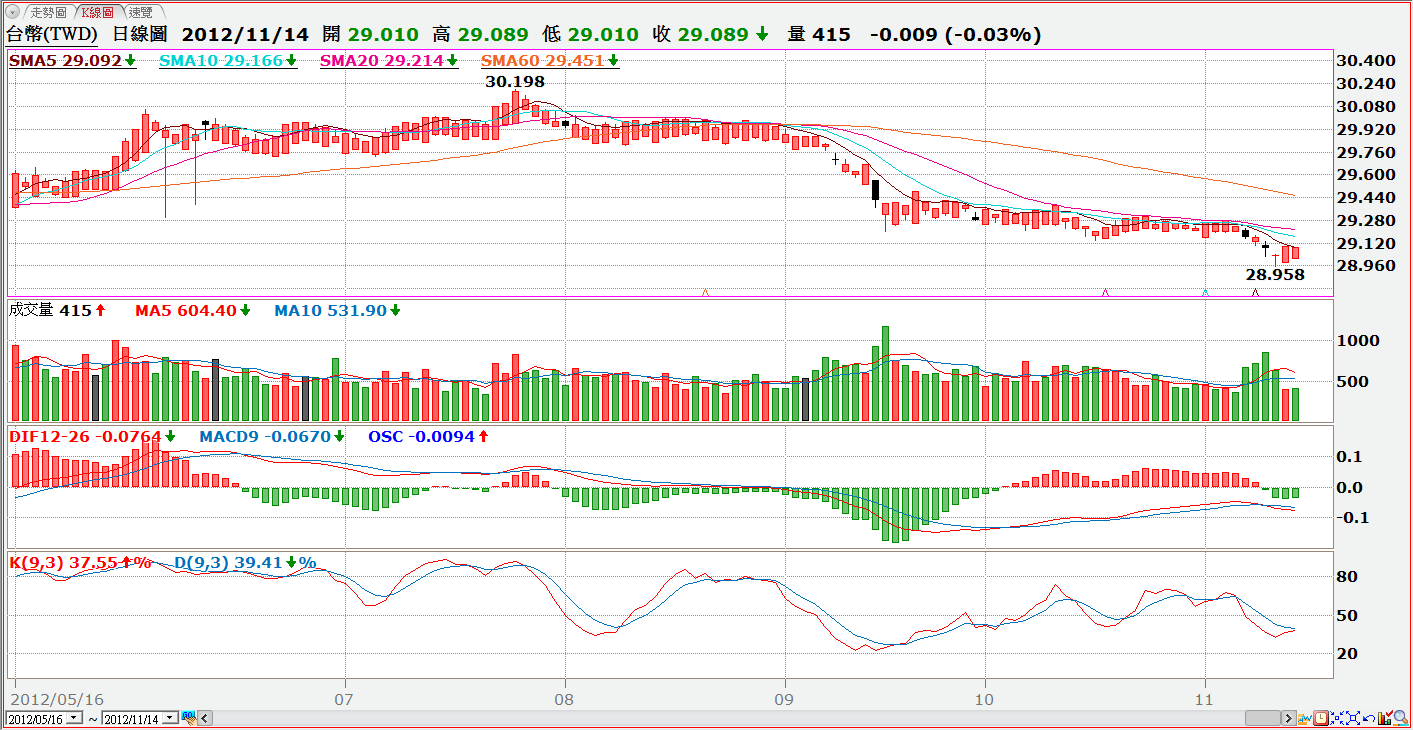
Task: Open the round dropdown button before the tabs
Action: point(12,12)
